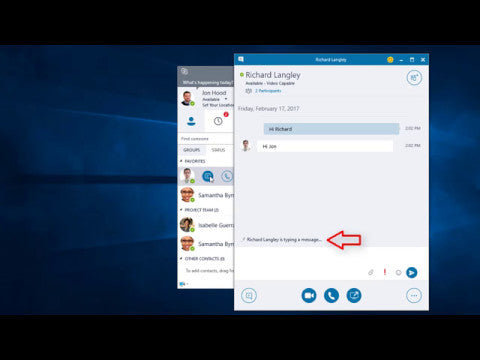Open the IM button at bottom left of the conversation
The width and height of the screenshot is (480, 360).
click(249, 295)
